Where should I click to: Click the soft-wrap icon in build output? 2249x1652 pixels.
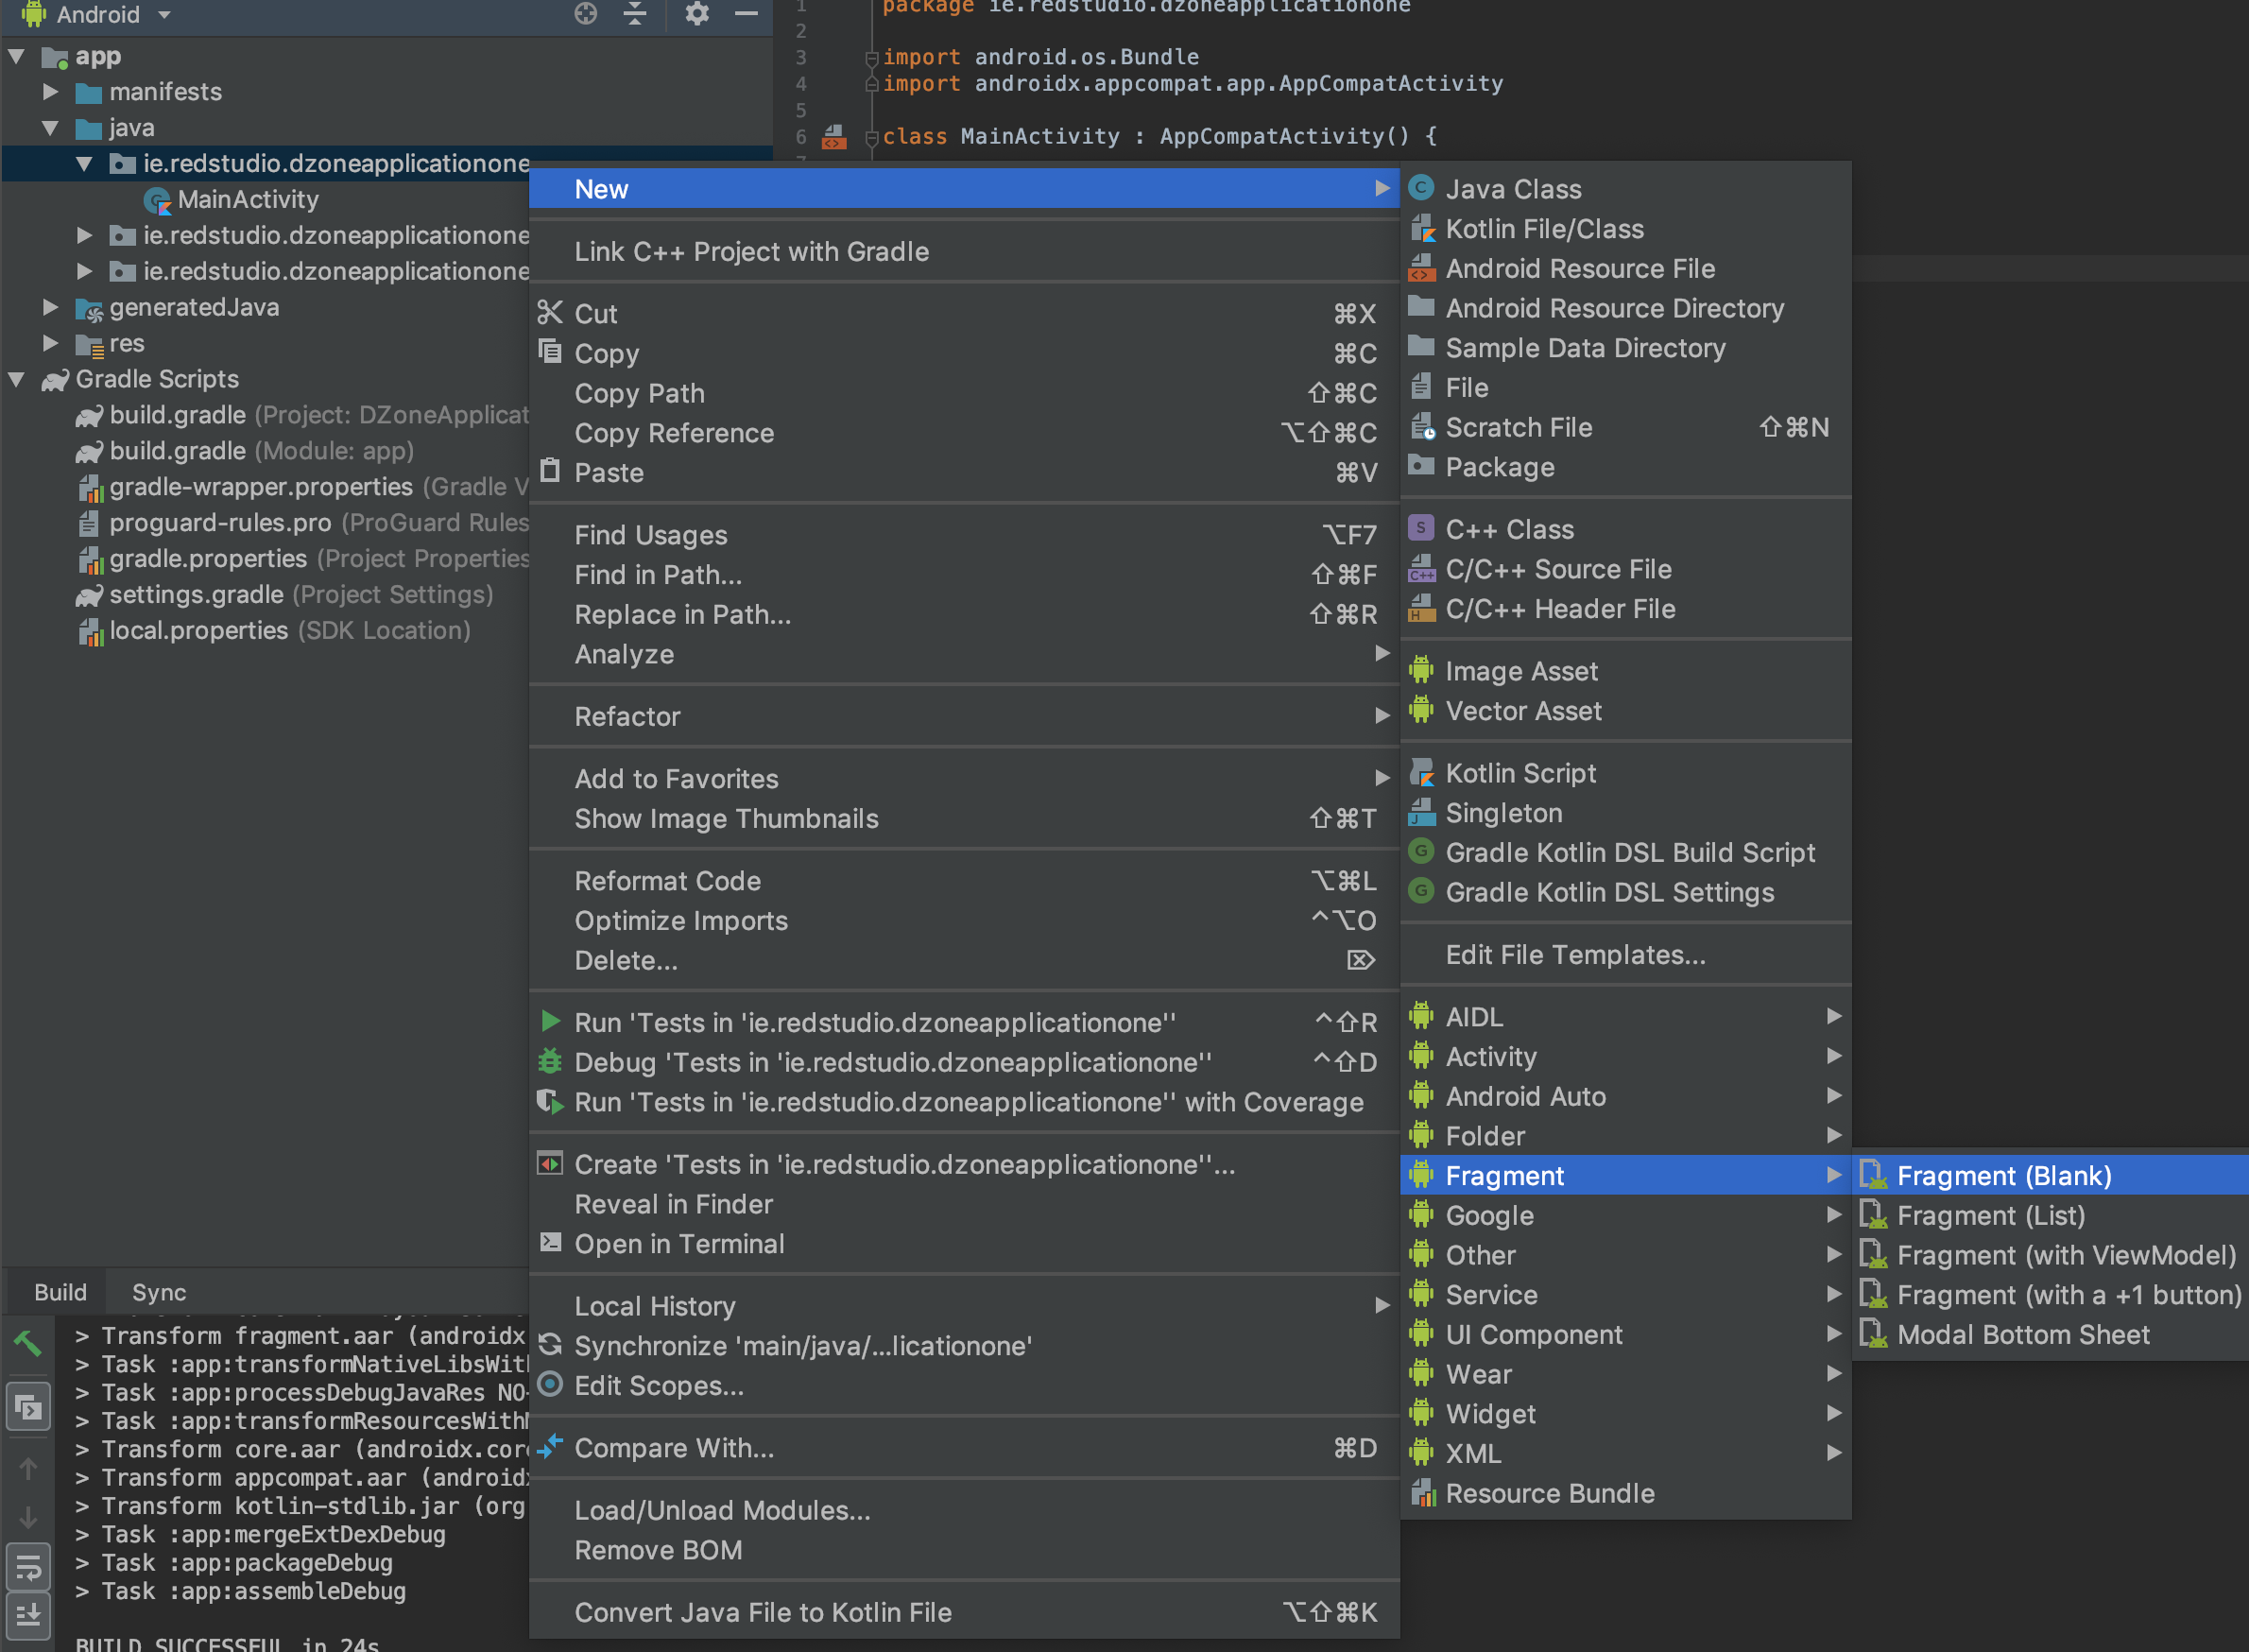click(28, 1567)
